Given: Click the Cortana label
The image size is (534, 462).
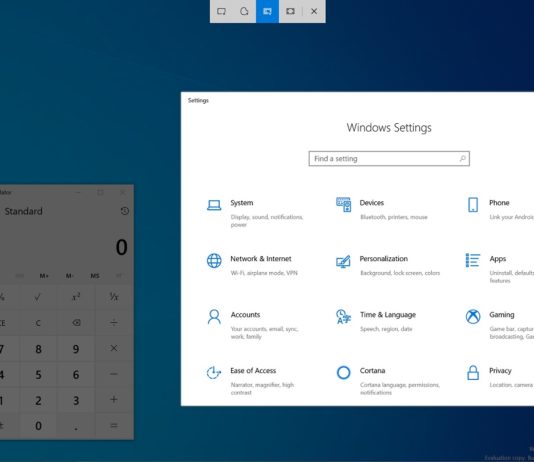Looking at the screenshot, I should pyautogui.click(x=372, y=370).
